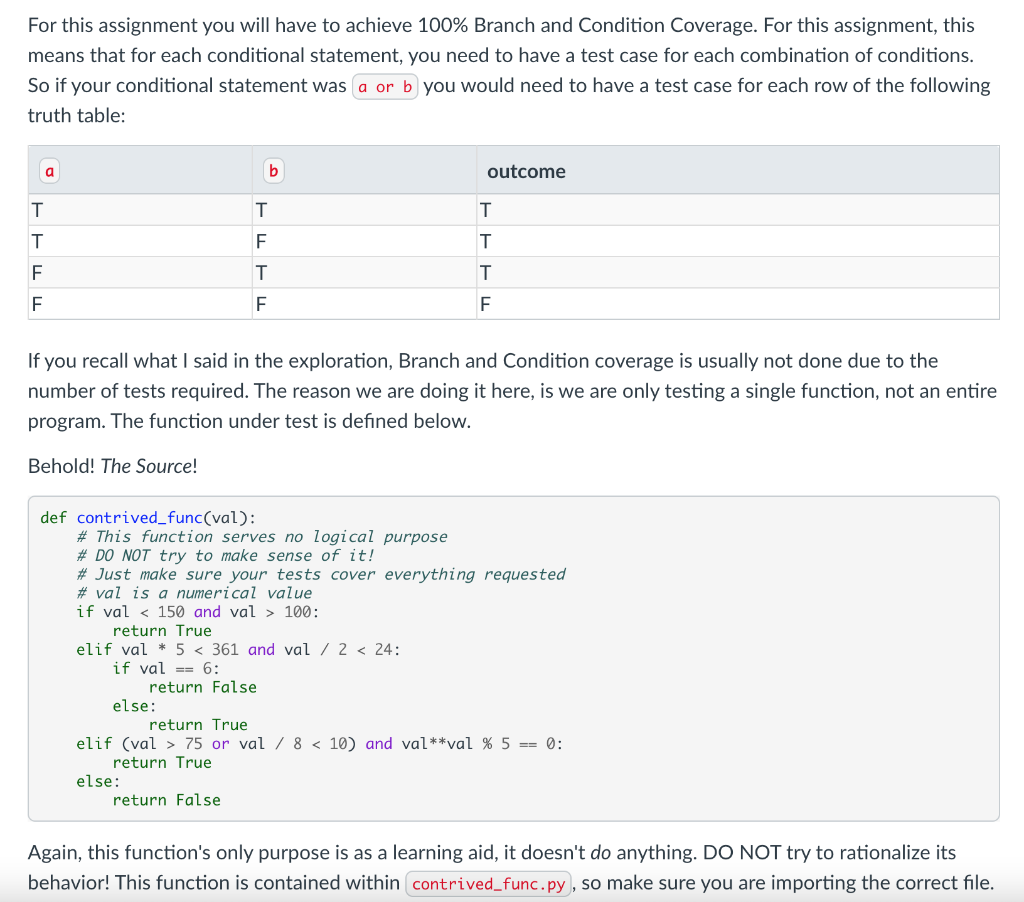Select the row with T F T values
The image size is (1024, 902).
300,240
